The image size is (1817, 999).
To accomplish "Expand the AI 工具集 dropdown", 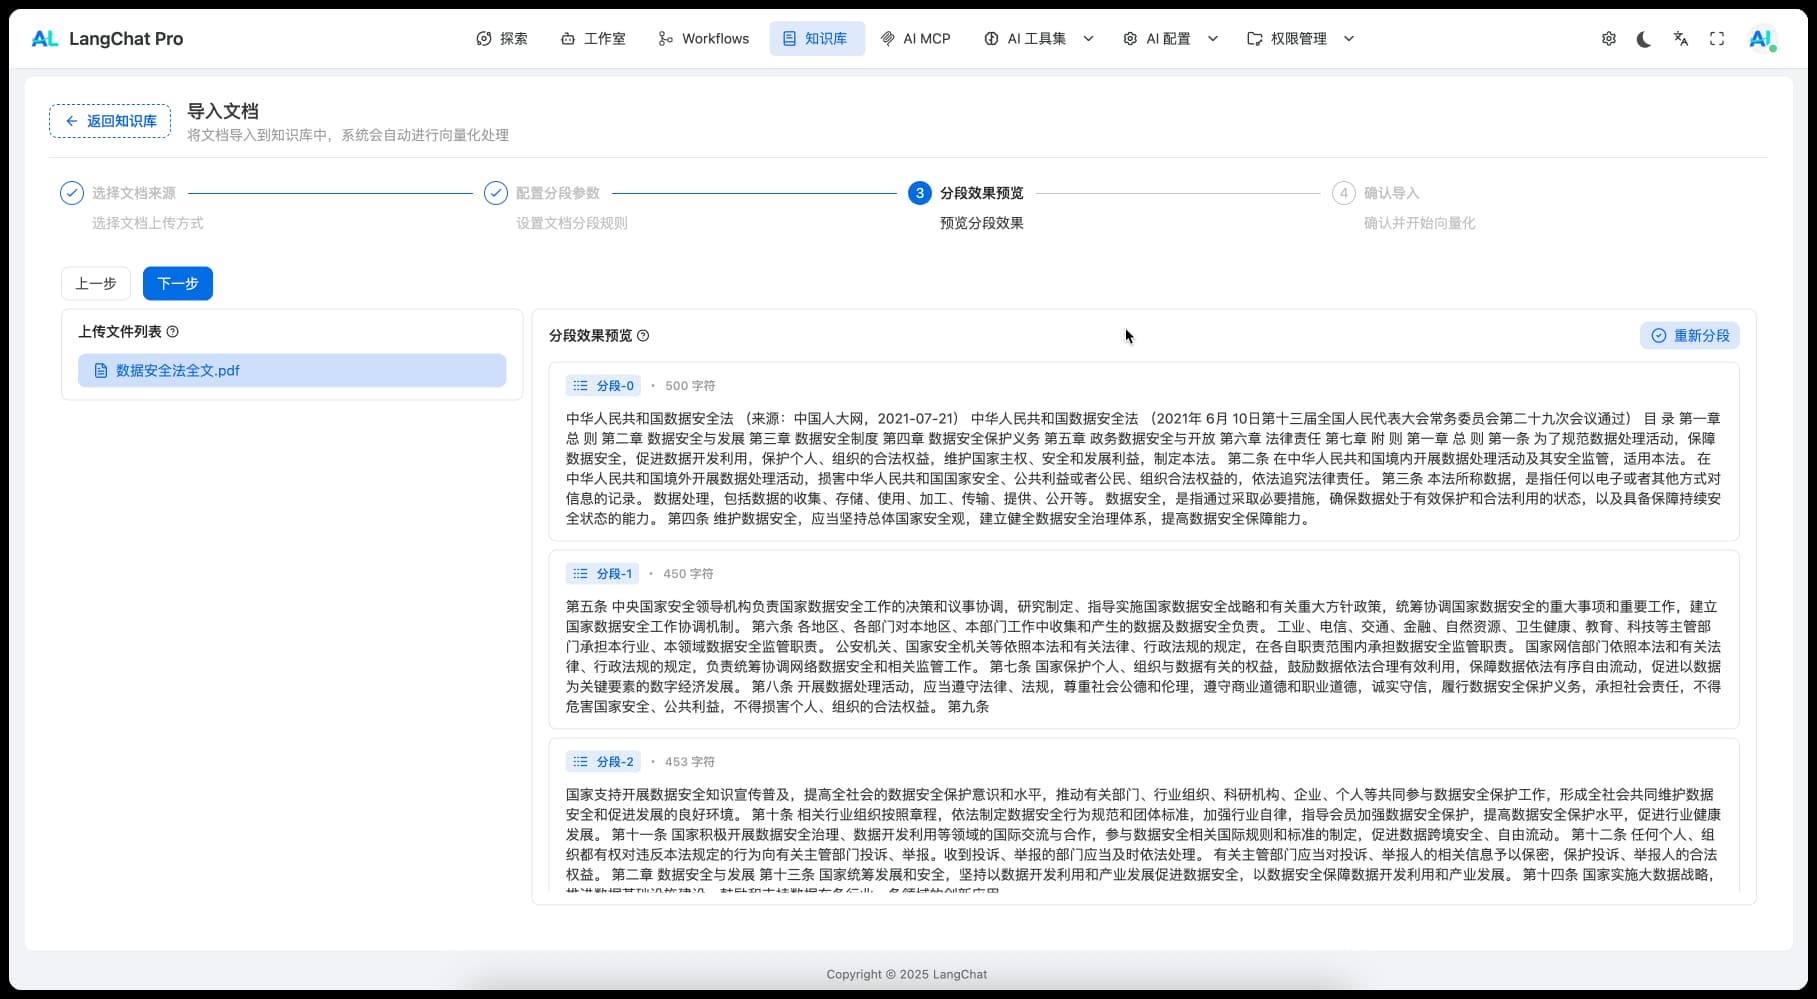I will click(x=1037, y=38).
